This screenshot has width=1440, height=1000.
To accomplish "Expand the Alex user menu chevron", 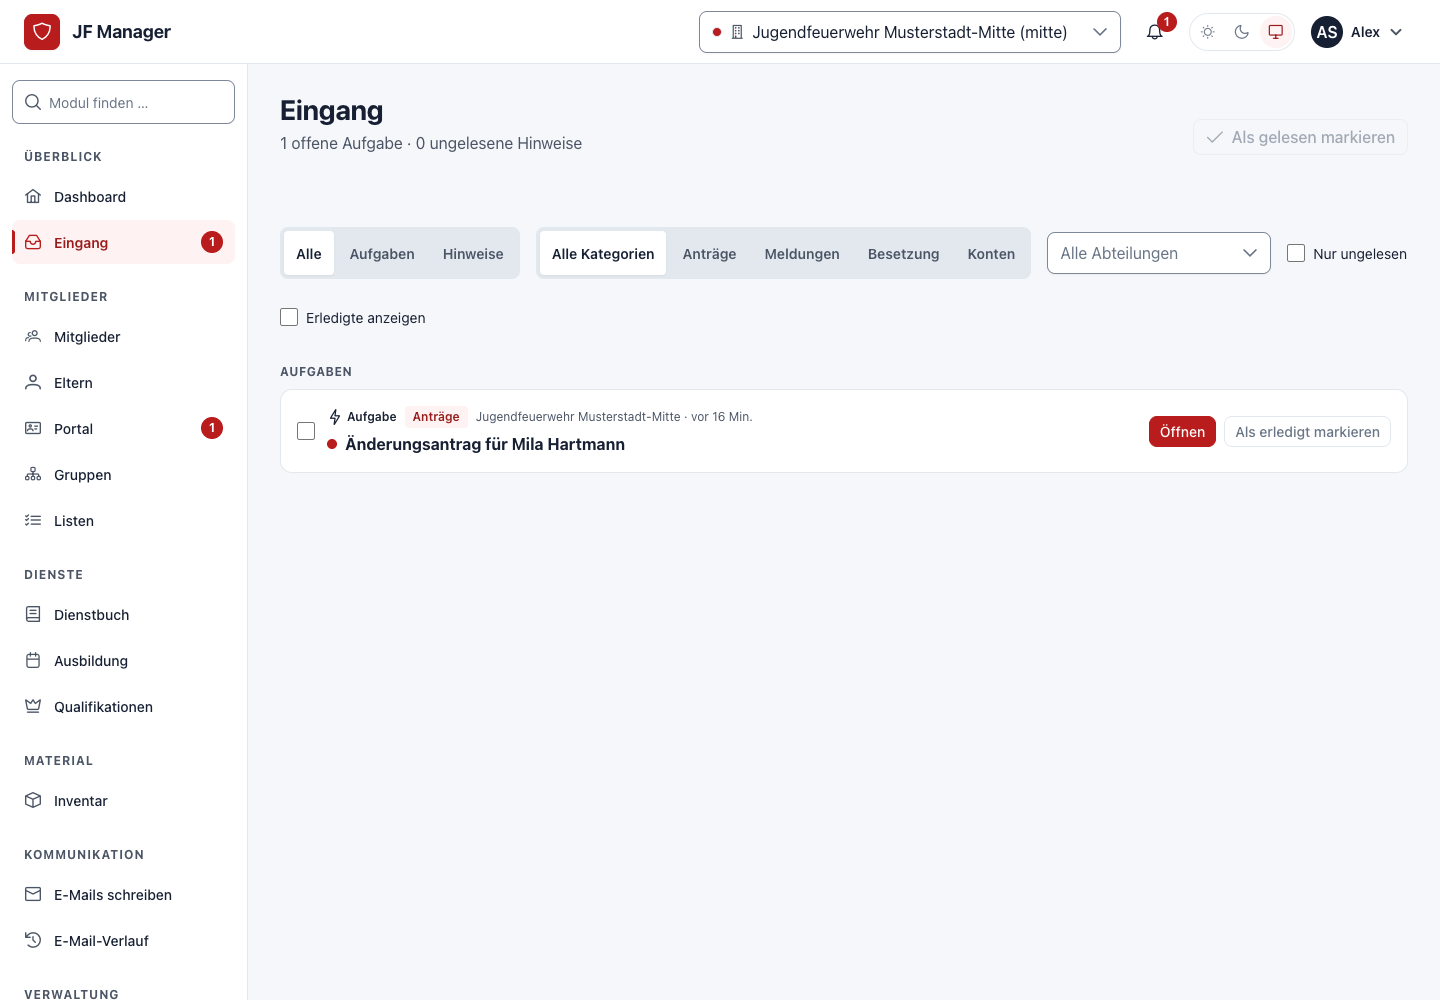I will pyautogui.click(x=1396, y=32).
